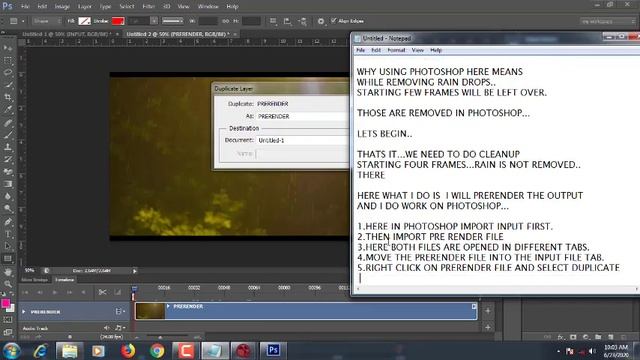Add audio to the Audio Track

488,327
